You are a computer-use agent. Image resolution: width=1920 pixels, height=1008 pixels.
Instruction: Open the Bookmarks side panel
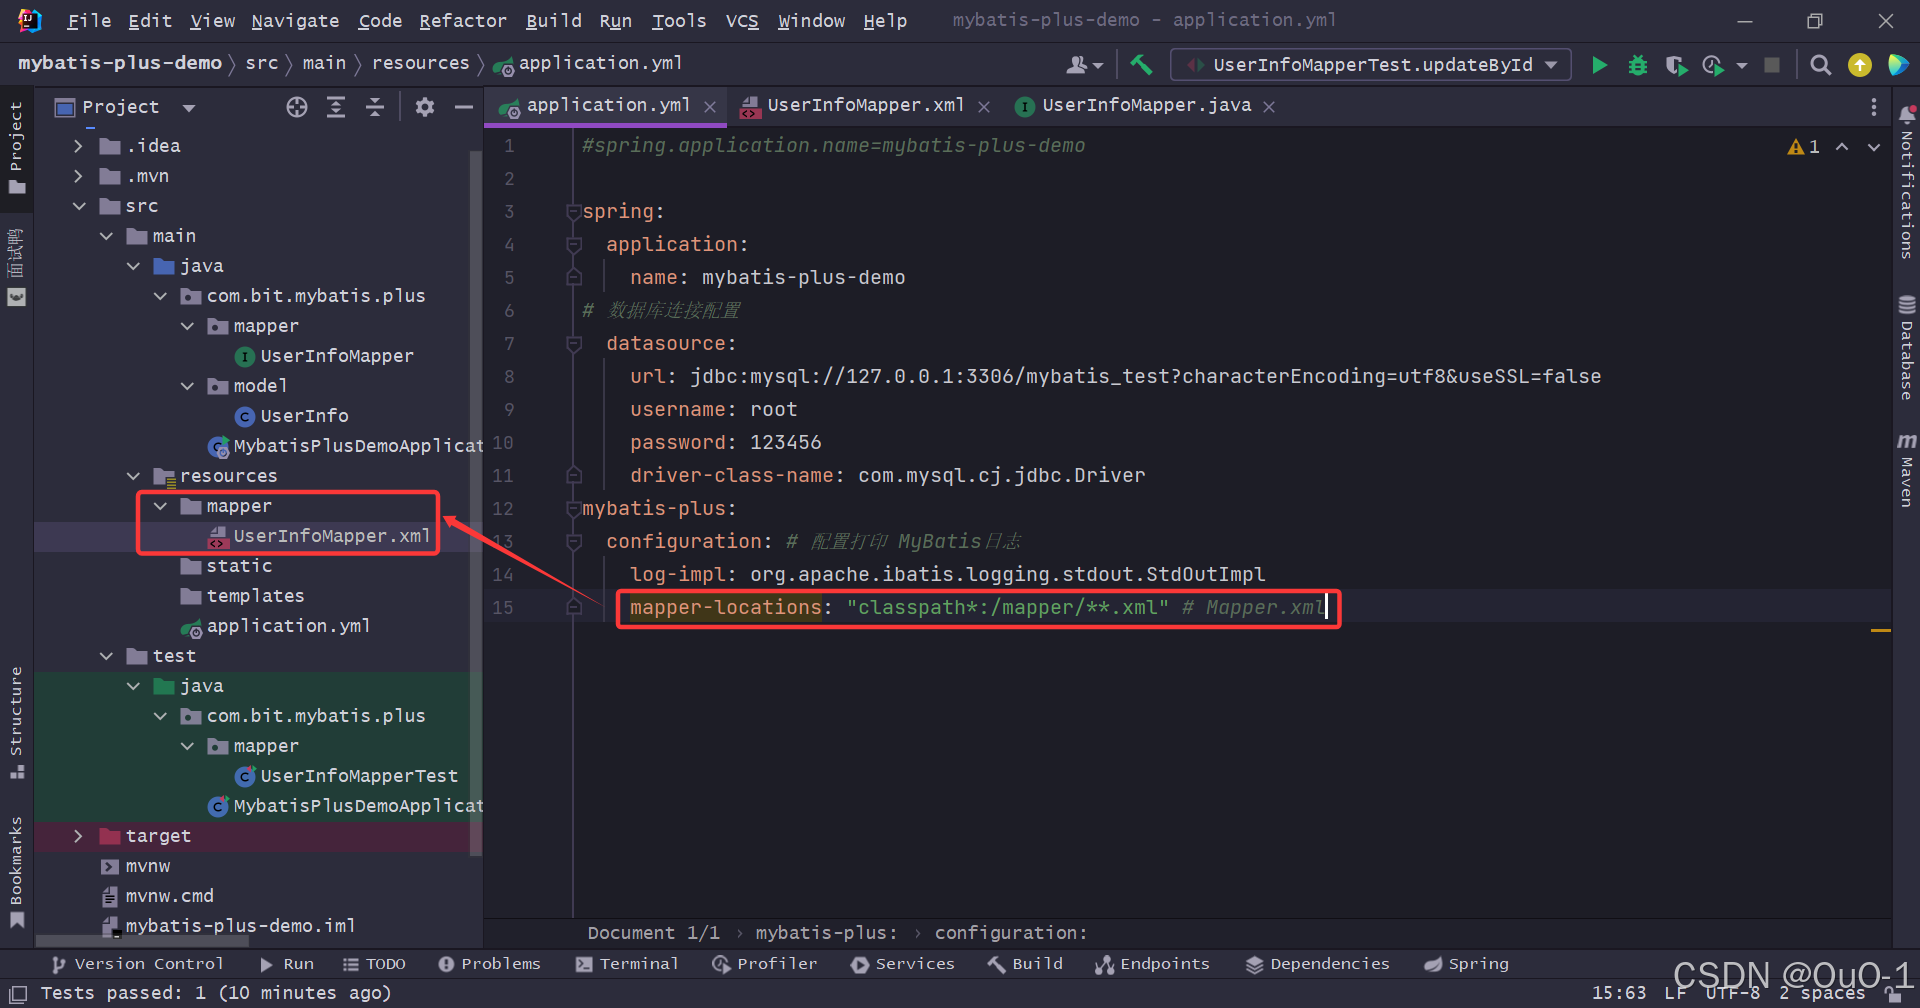coord(16,871)
